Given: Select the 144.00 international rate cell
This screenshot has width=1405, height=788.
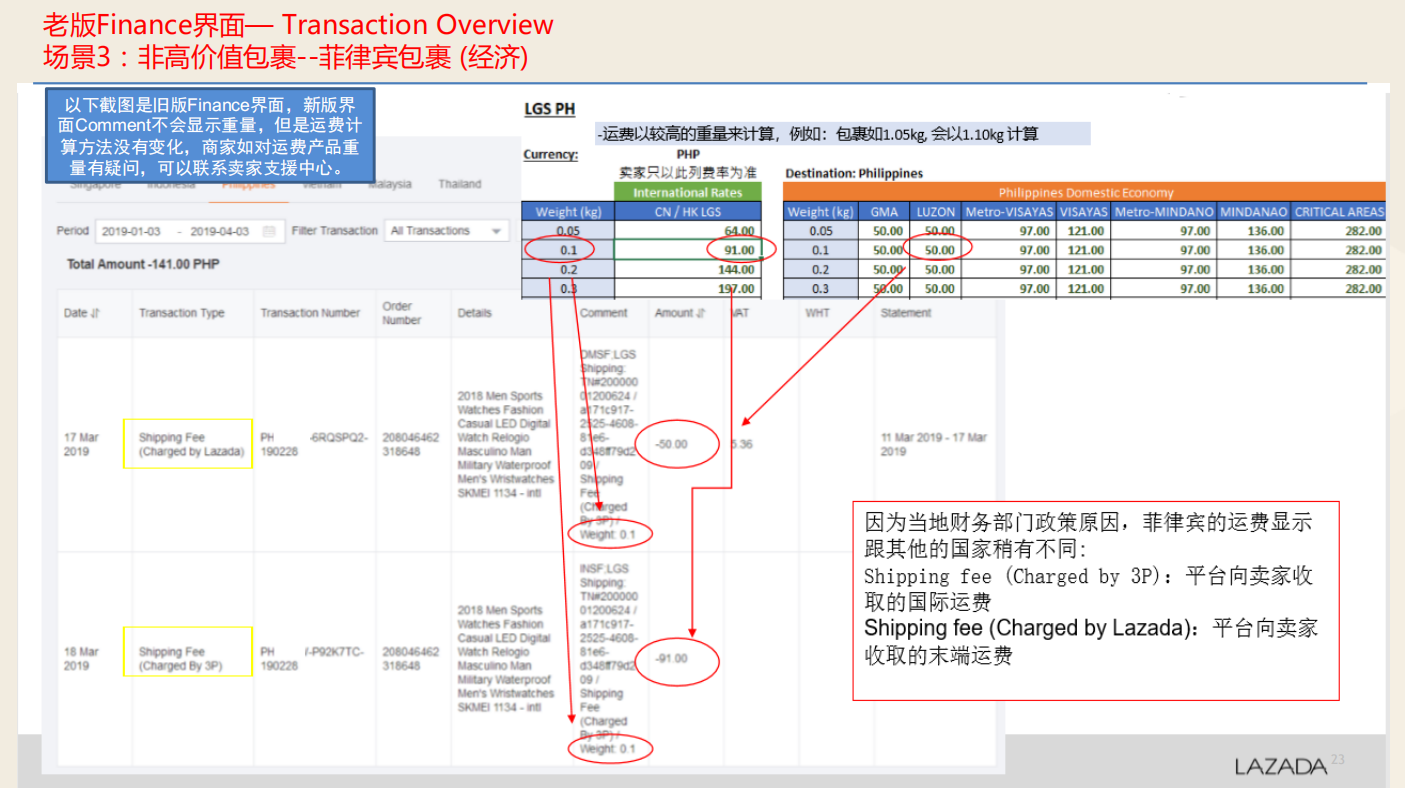Looking at the screenshot, I should click(687, 270).
